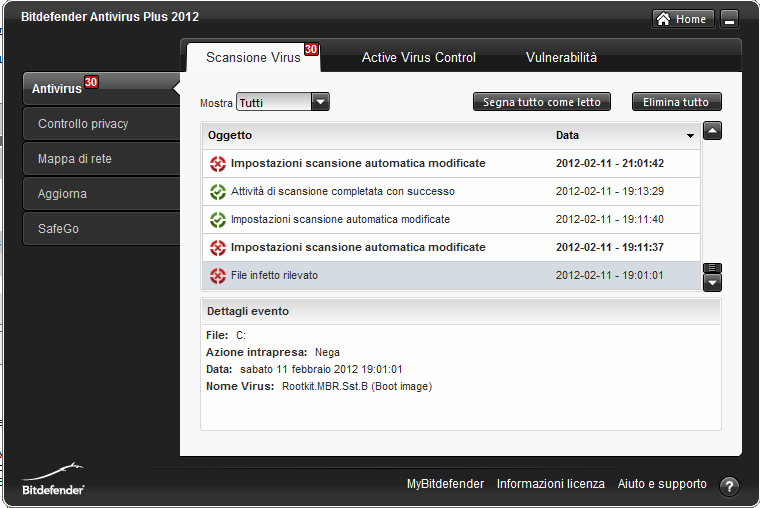Open Aiuto e supporto link
This screenshot has width=760, height=508.
[x=662, y=484]
